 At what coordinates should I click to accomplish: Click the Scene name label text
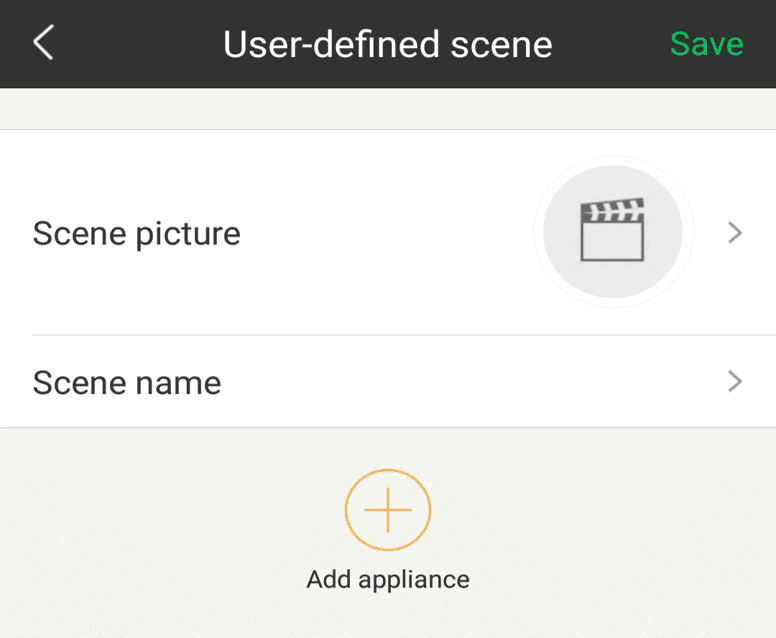pos(127,382)
